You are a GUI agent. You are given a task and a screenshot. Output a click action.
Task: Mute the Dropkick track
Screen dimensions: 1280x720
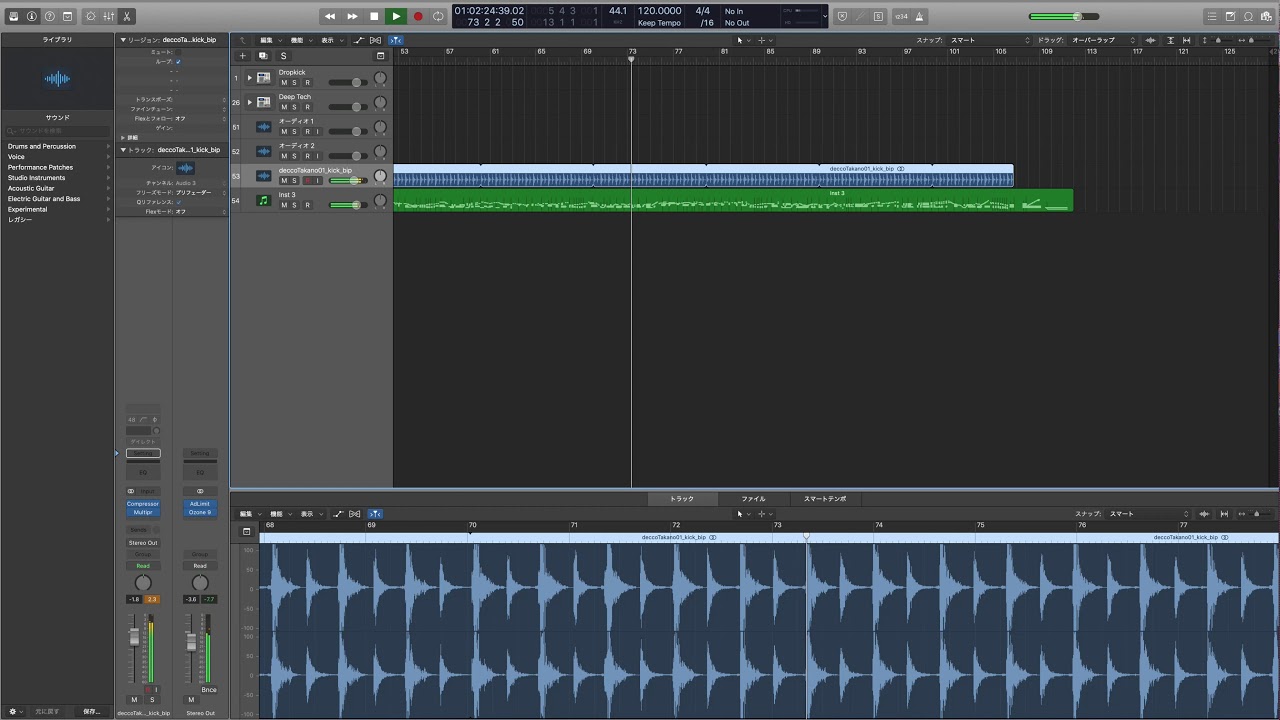[284, 82]
